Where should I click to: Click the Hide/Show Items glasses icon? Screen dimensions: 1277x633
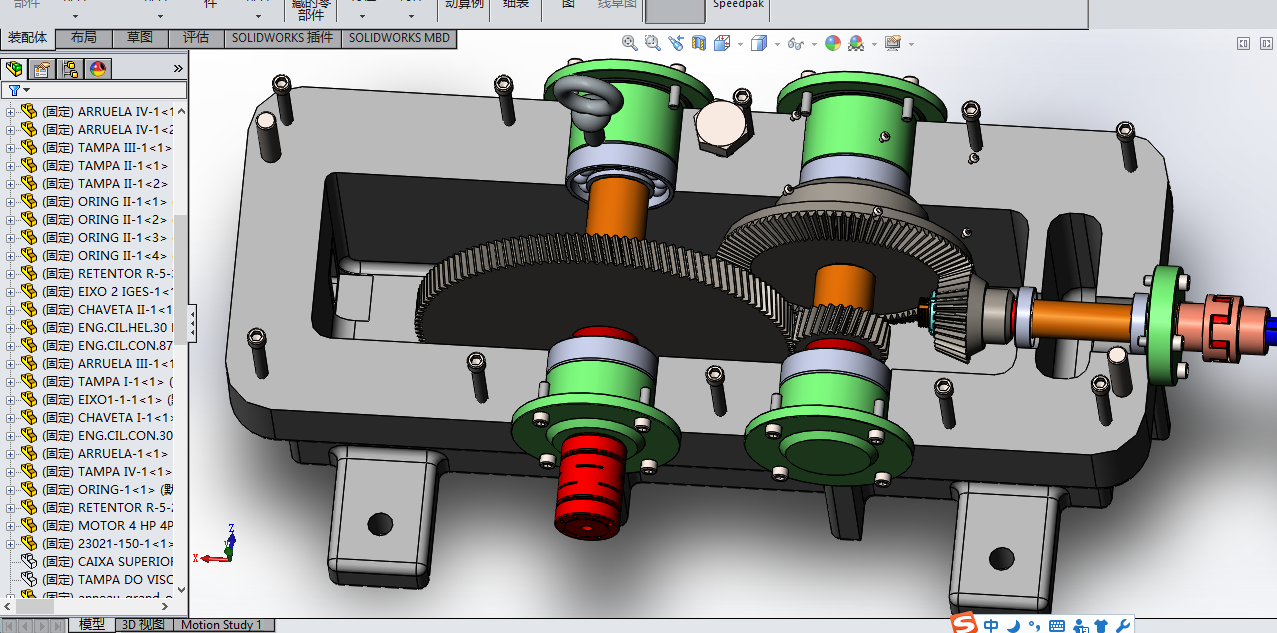(795, 43)
